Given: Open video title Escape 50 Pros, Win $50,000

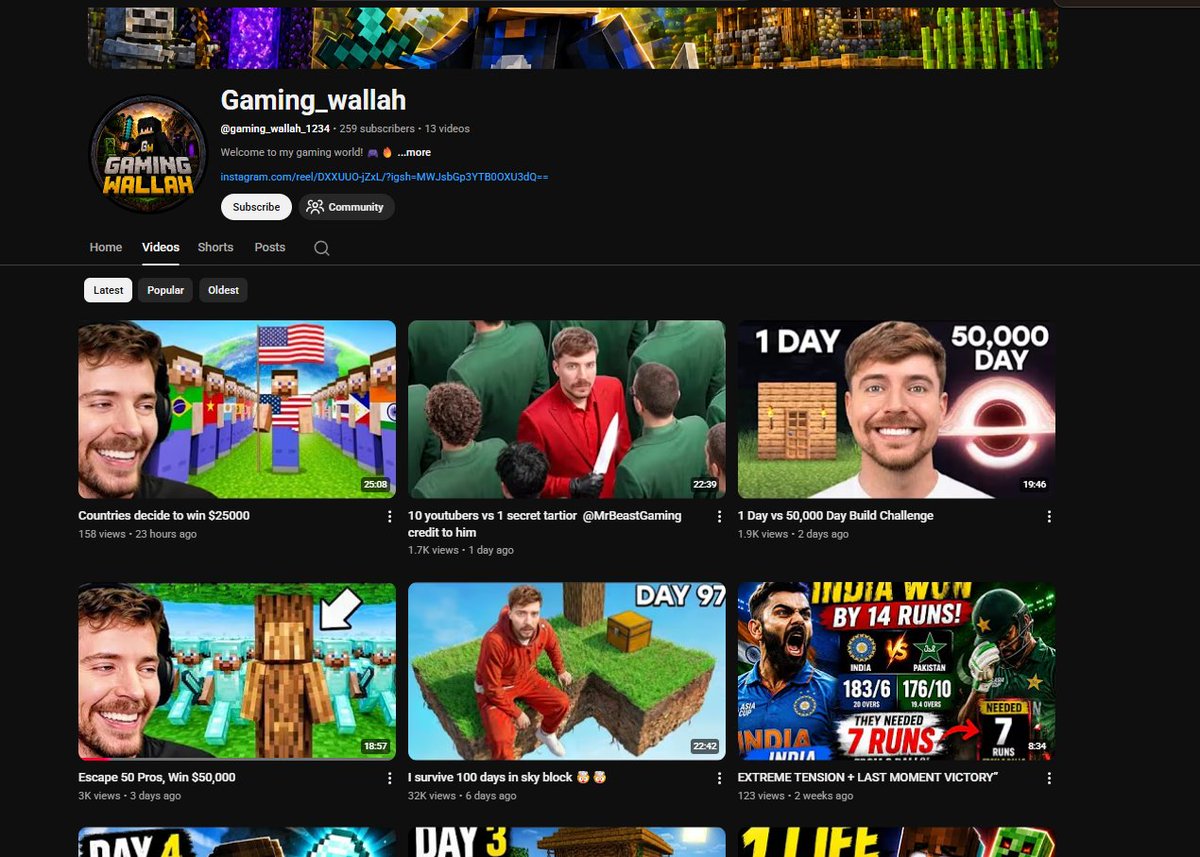Looking at the screenshot, I should click(x=157, y=777).
